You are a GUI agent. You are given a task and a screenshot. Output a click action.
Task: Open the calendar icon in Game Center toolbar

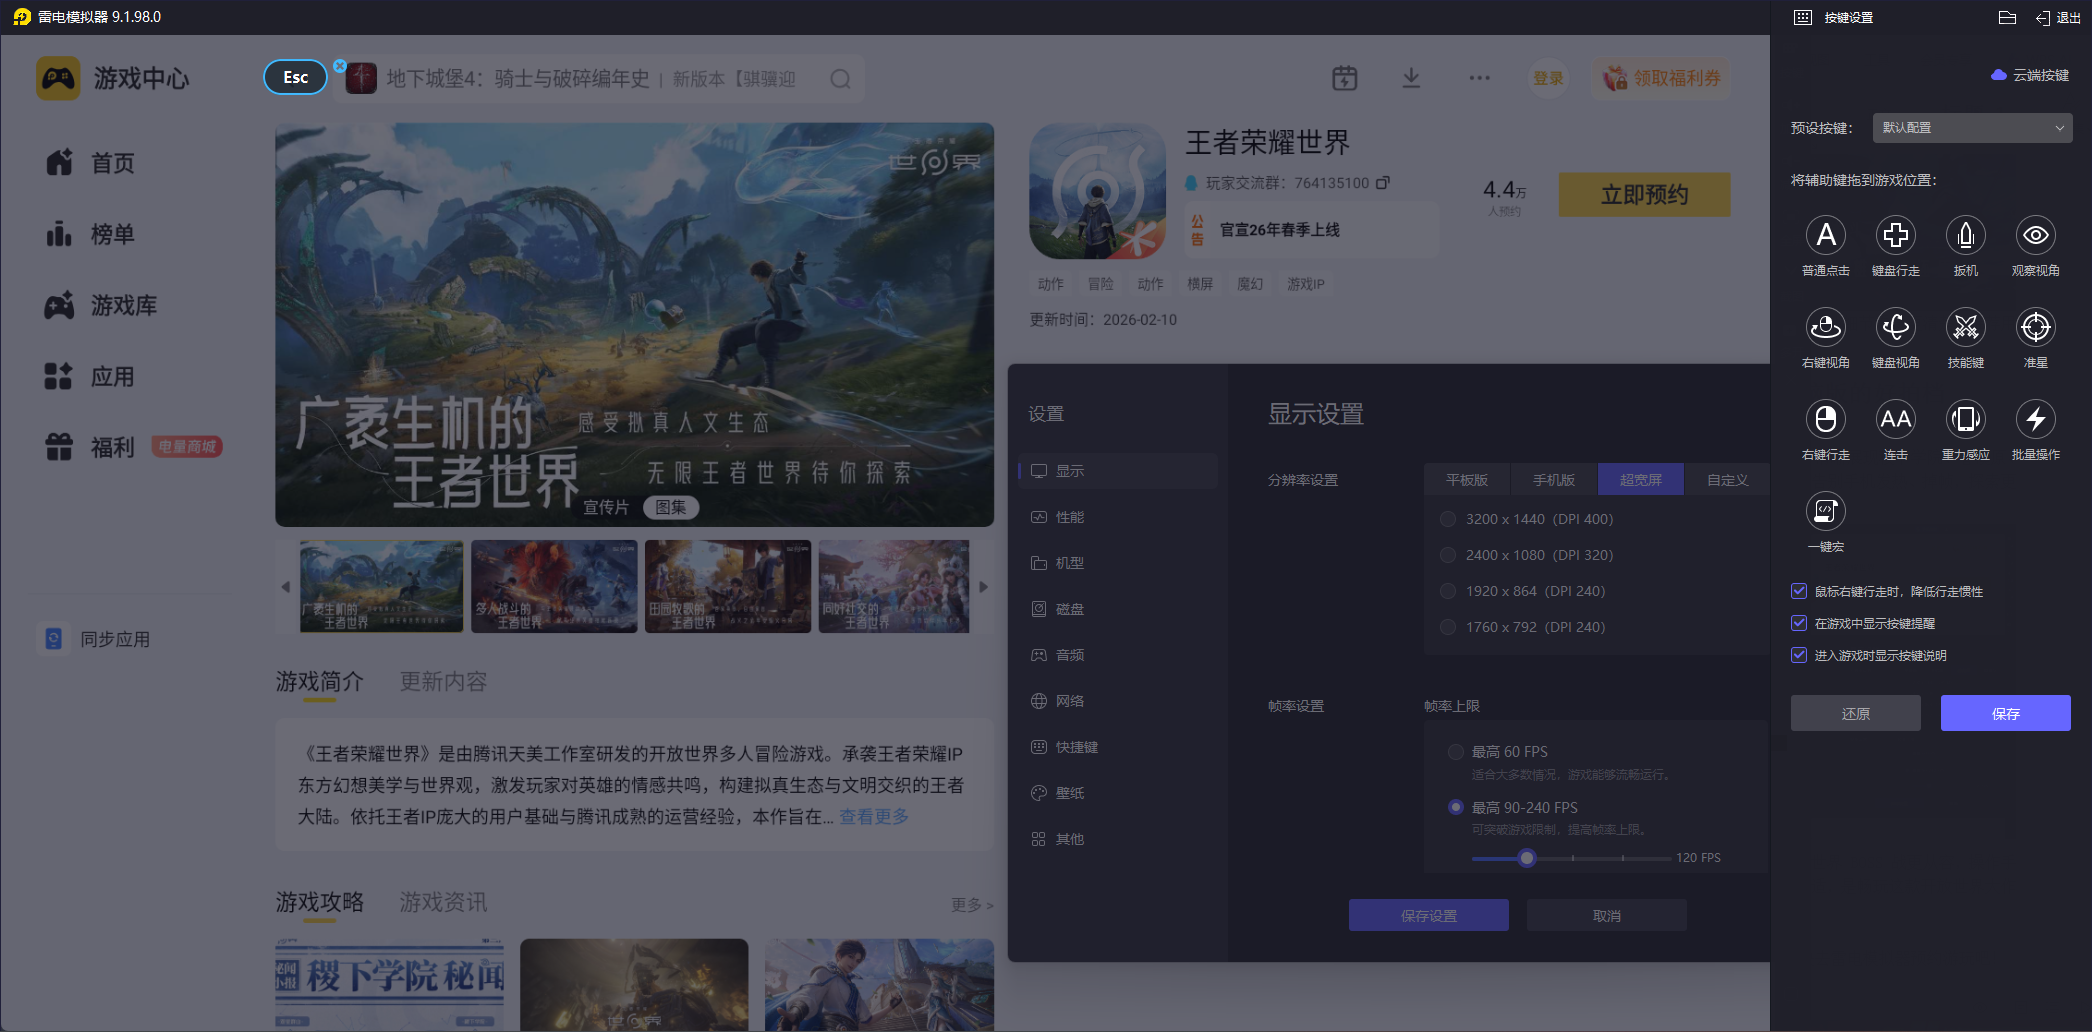pyautogui.click(x=1345, y=78)
